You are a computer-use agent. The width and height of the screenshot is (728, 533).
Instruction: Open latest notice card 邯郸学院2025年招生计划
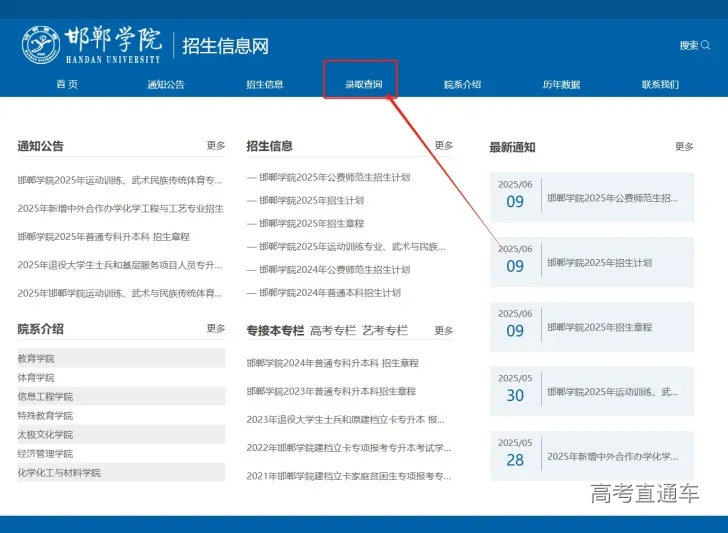[592, 262]
